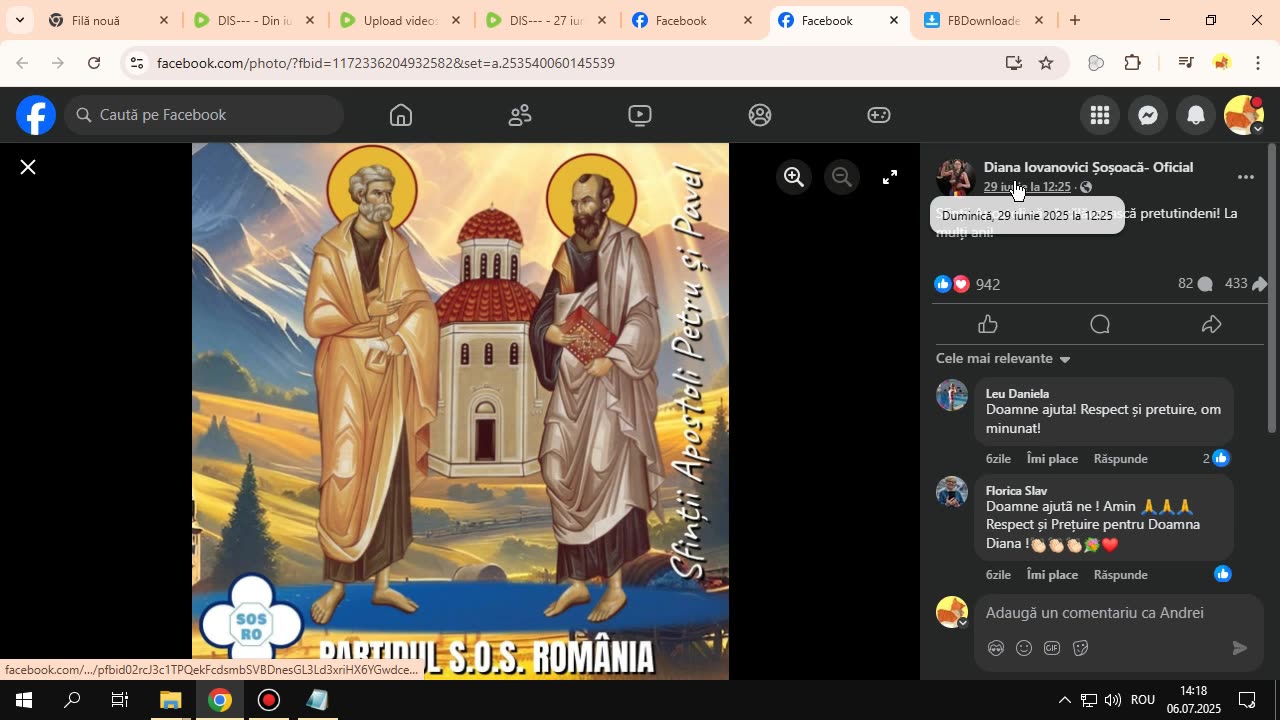1280x720 pixels.
Task: Show the 433 shares count
Action: [1246, 284]
